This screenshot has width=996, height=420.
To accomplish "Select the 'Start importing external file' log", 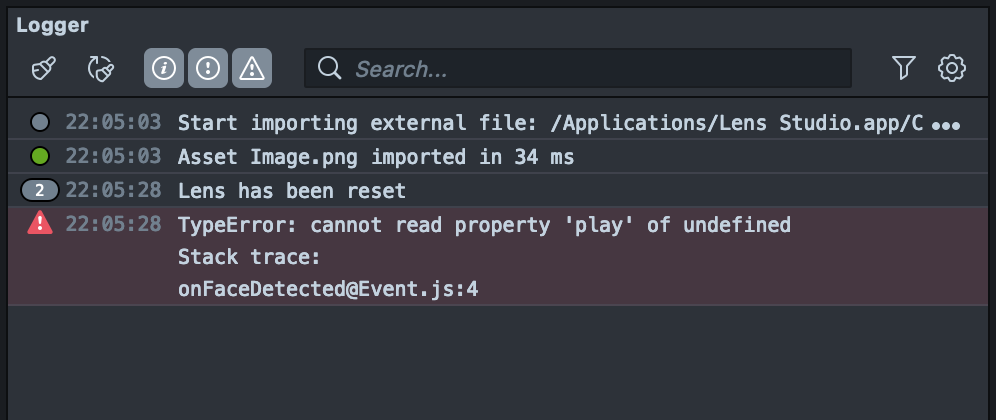I will point(550,123).
